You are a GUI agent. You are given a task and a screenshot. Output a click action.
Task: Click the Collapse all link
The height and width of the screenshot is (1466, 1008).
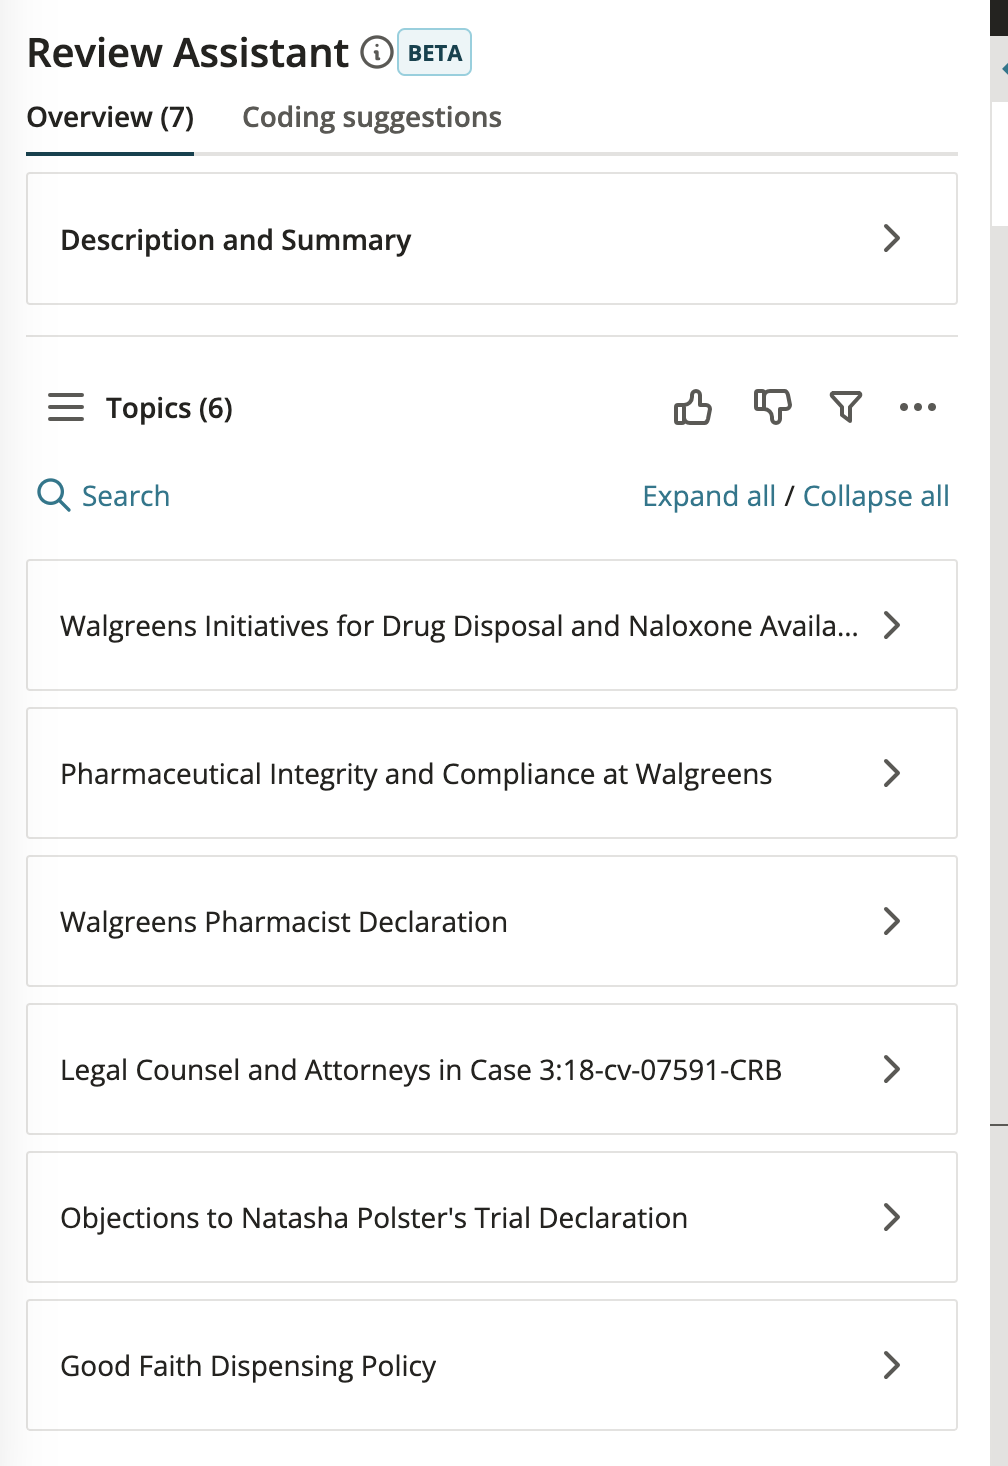tap(876, 496)
